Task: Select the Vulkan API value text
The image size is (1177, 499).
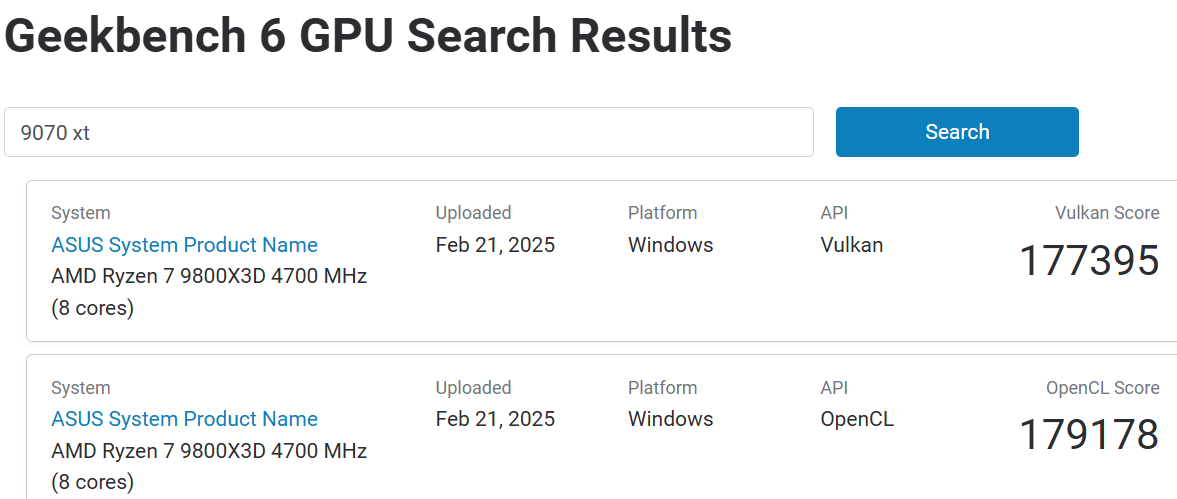Action: tap(851, 245)
